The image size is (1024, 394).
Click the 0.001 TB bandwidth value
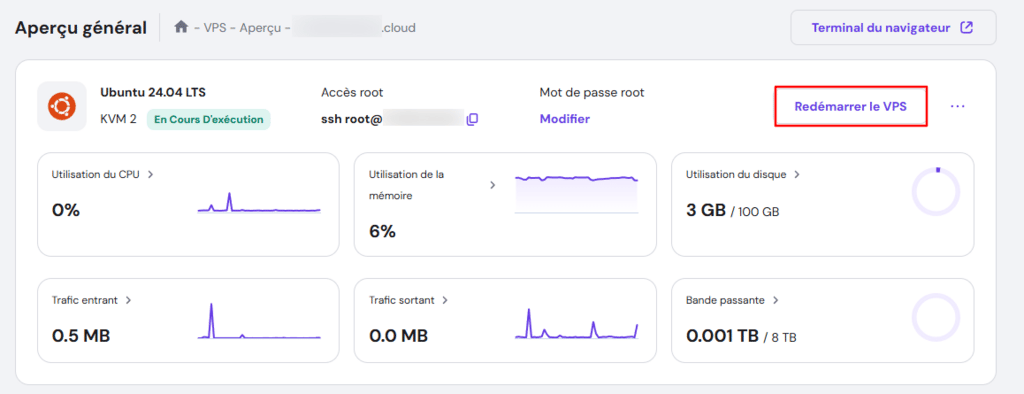722,336
